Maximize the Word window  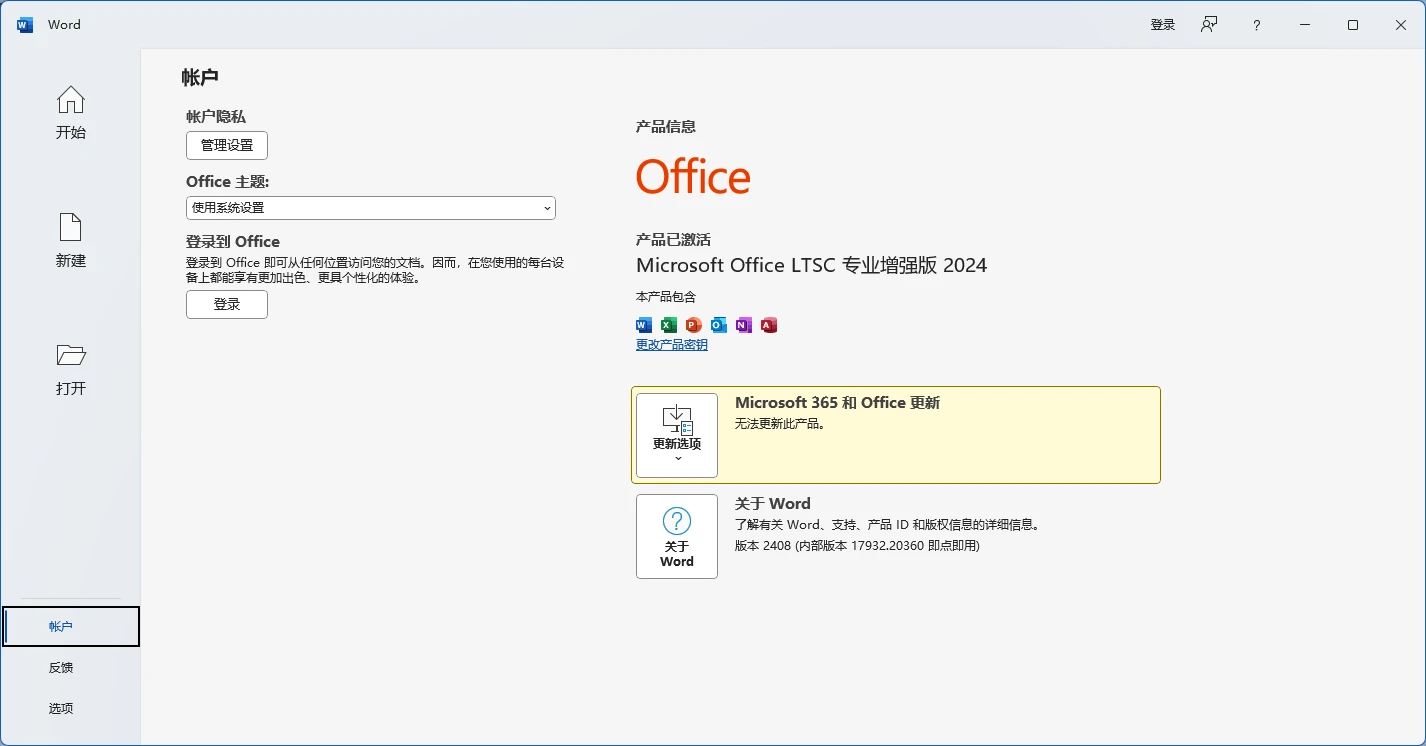(x=1353, y=25)
